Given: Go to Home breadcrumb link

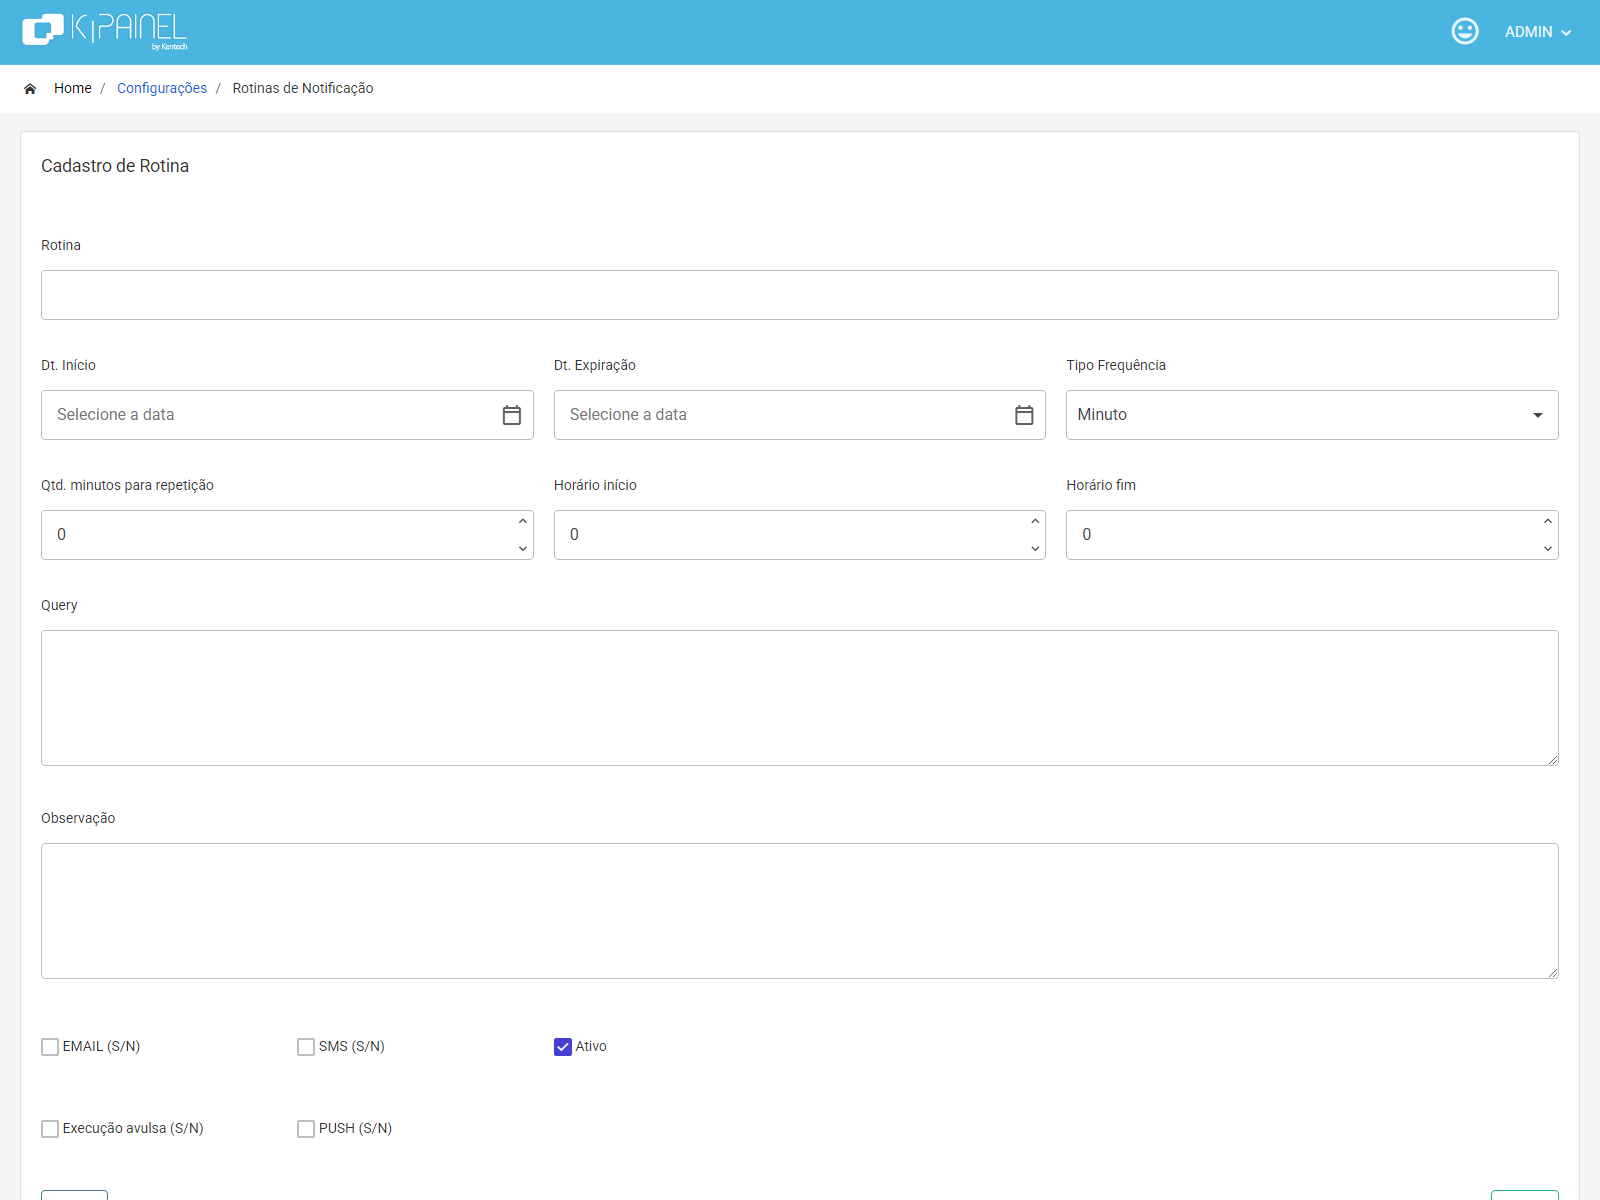Looking at the screenshot, I should pos(73,88).
